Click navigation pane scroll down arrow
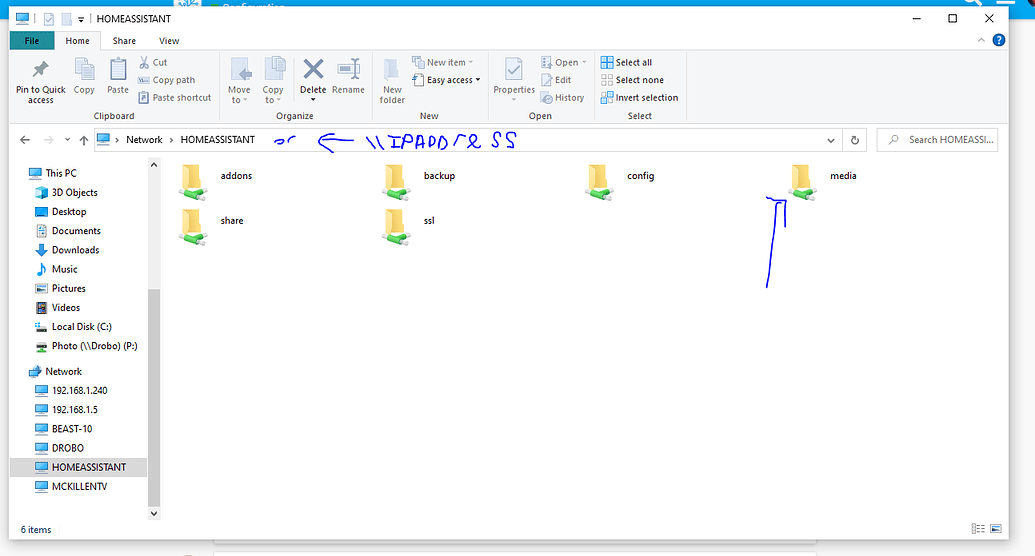Viewport: 1035px width, 556px height. 154,513
